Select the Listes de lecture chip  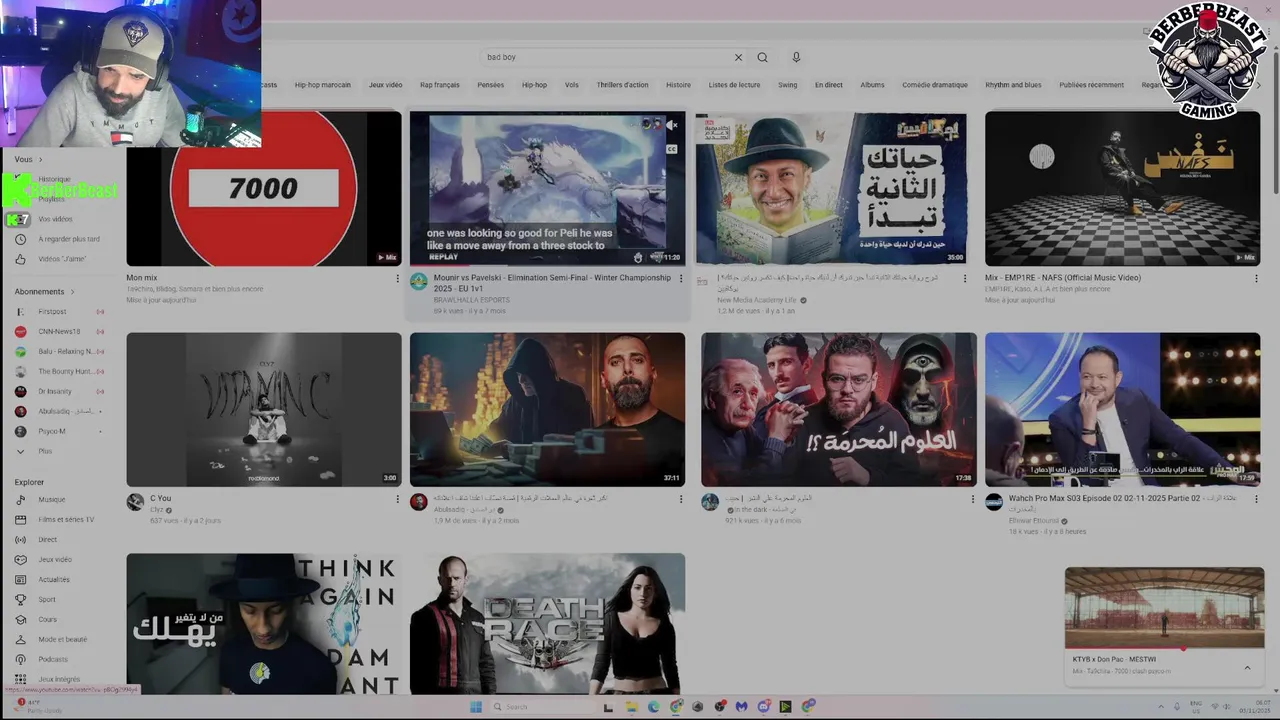click(734, 85)
